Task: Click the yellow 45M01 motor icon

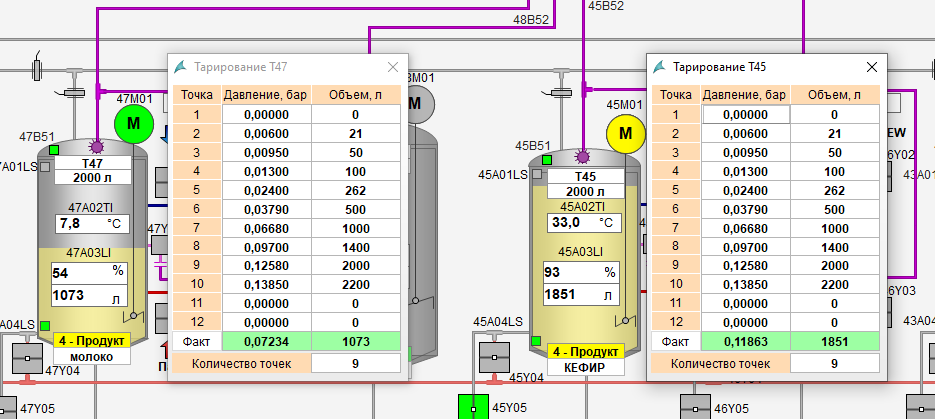Action: point(626,132)
